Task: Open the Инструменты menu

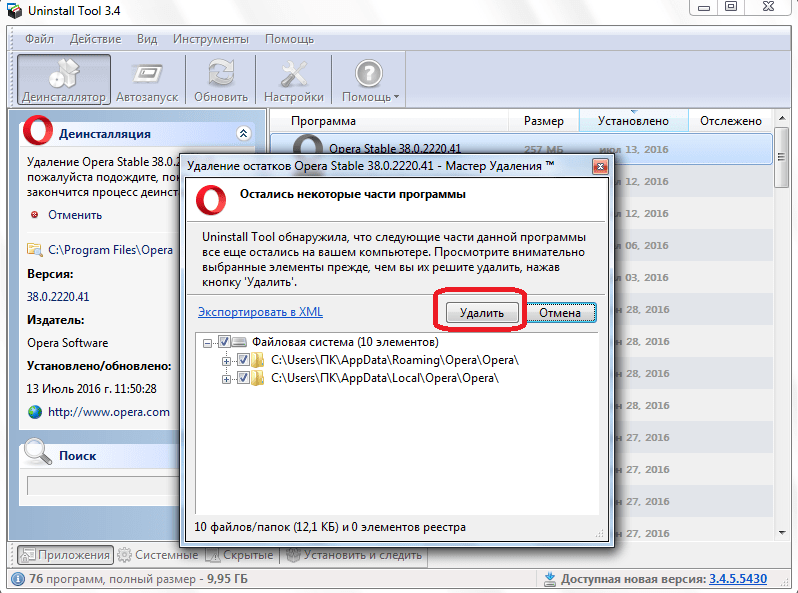Action: tap(211, 39)
